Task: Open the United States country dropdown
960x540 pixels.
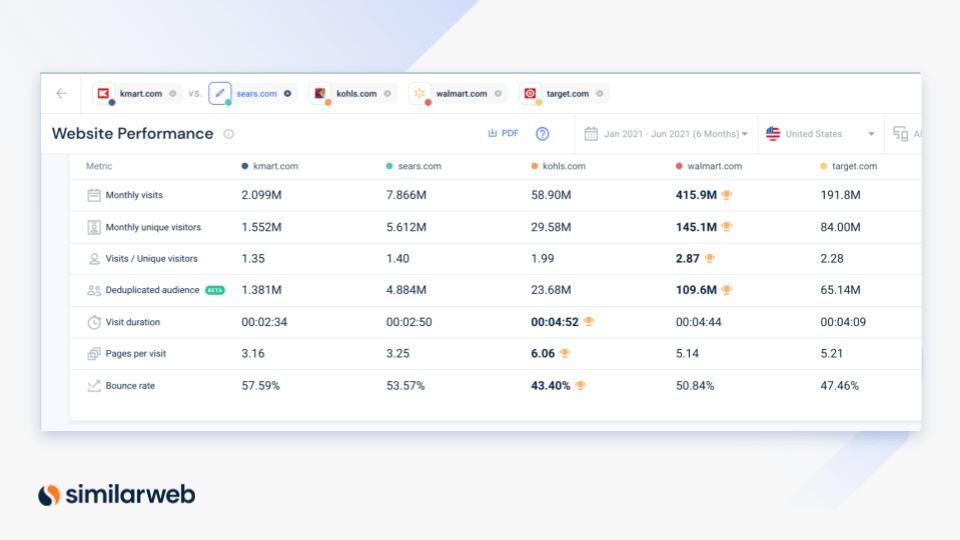Action: click(820, 133)
